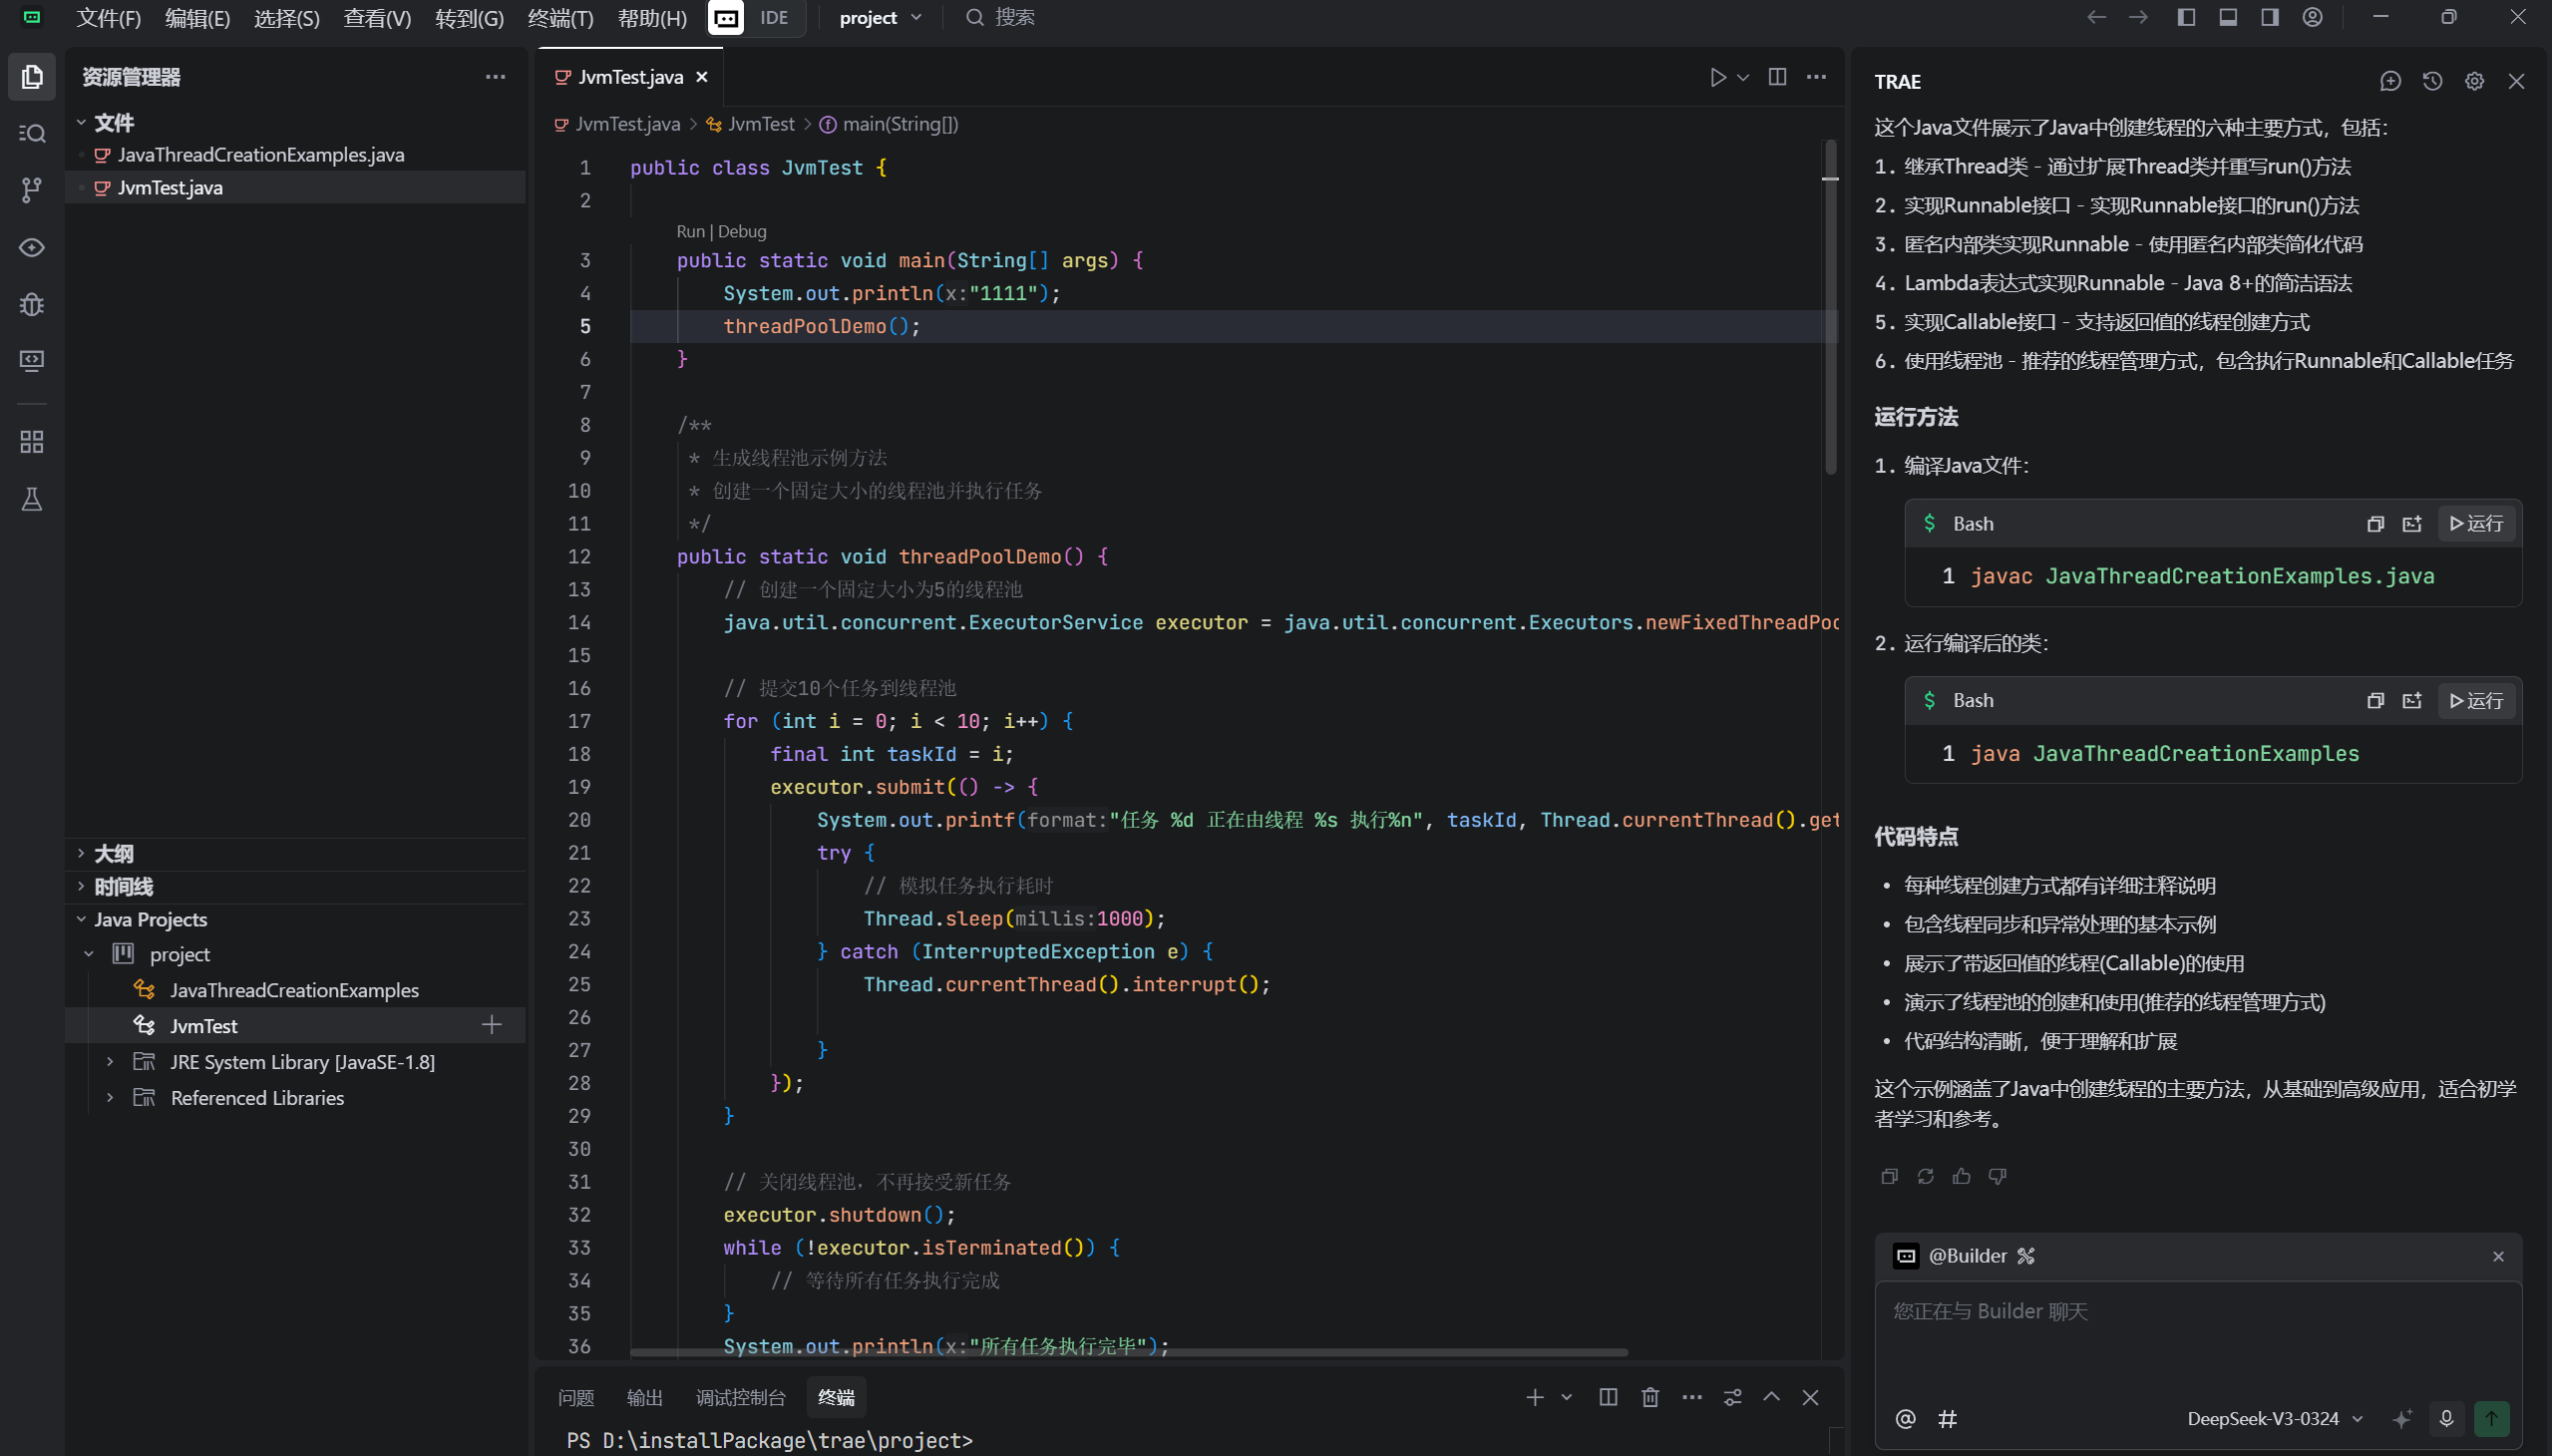The height and width of the screenshot is (1456, 2552).
Task: Open chat history in TRAE panel
Action: coord(2432,81)
